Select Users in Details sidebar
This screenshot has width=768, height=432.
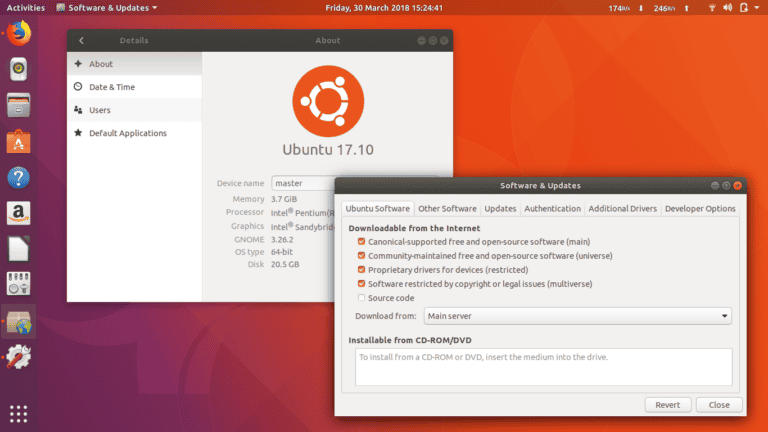tap(134, 110)
